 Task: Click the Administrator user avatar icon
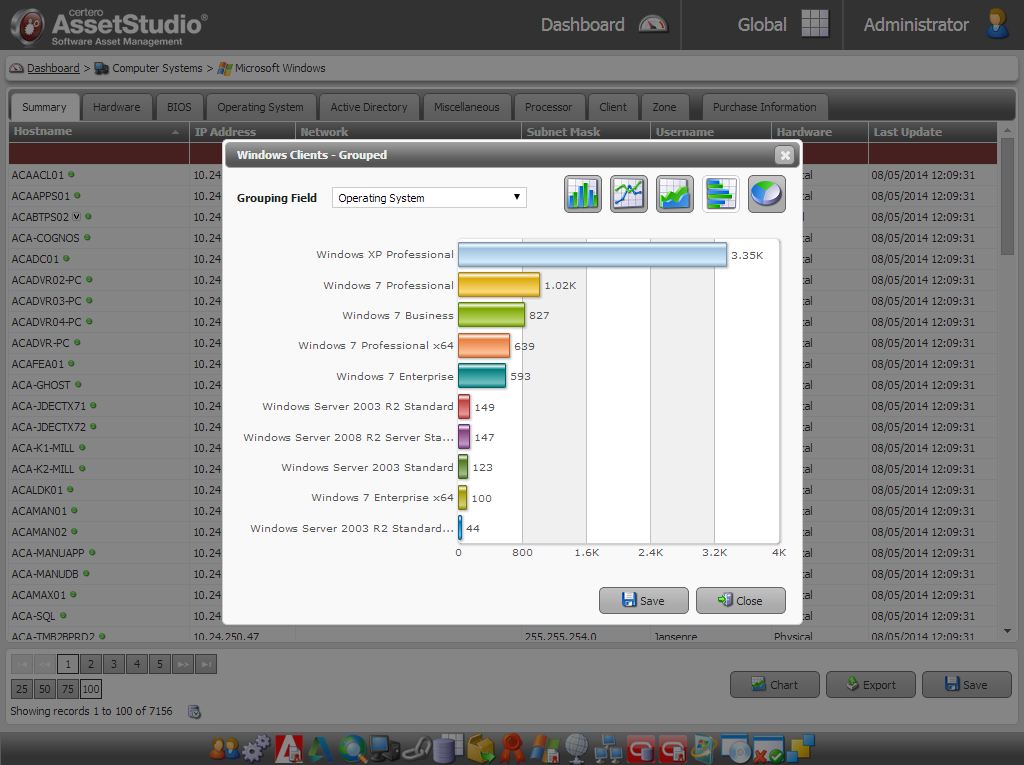pos(997,24)
